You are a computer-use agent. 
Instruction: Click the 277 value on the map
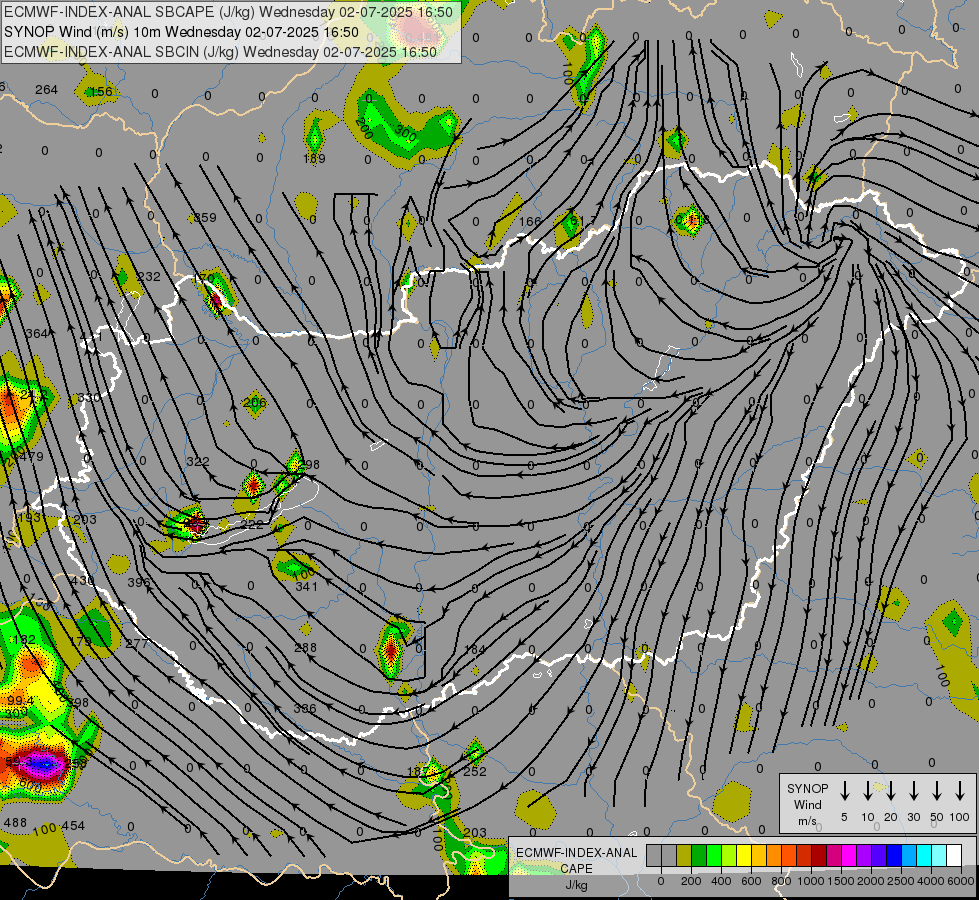tap(137, 643)
